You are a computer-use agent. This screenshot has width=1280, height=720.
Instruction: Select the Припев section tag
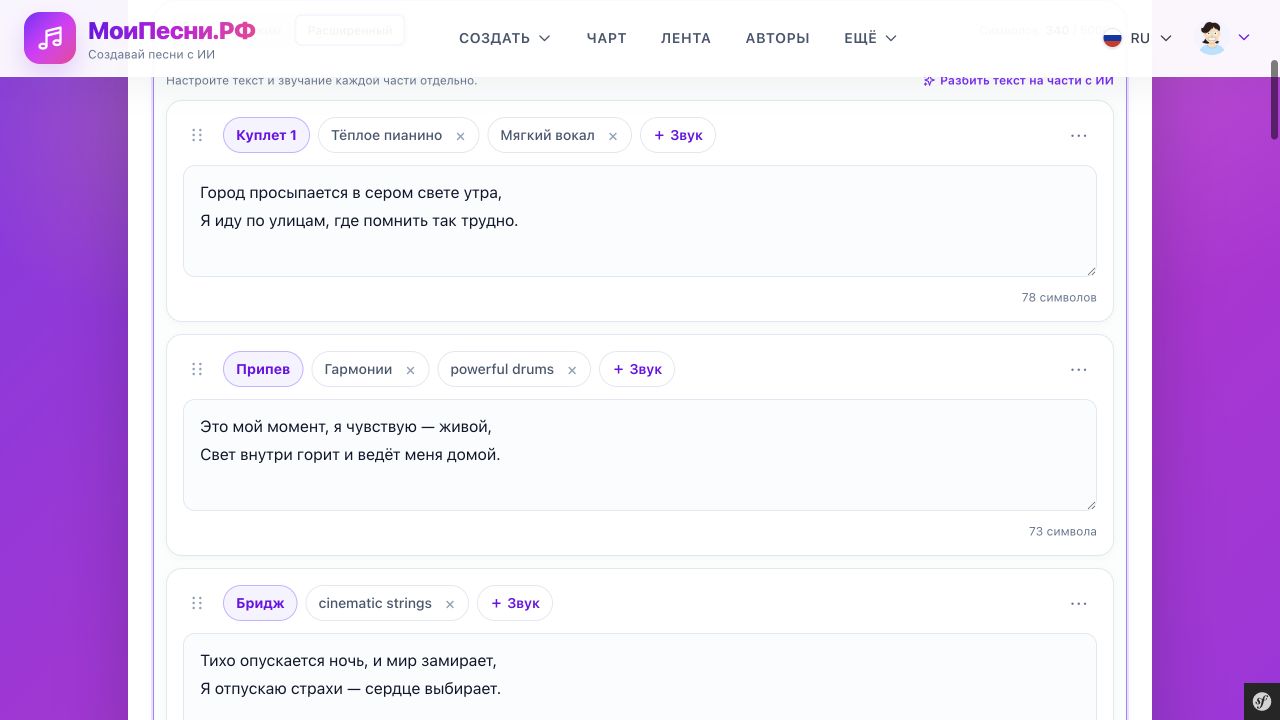pyautogui.click(x=263, y=369)
